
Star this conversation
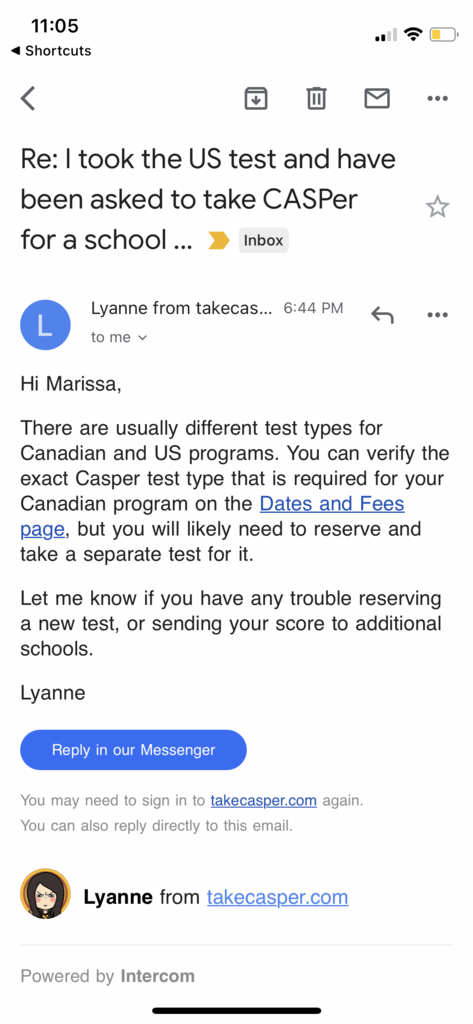pyautogui.click(x=437, y=208)
